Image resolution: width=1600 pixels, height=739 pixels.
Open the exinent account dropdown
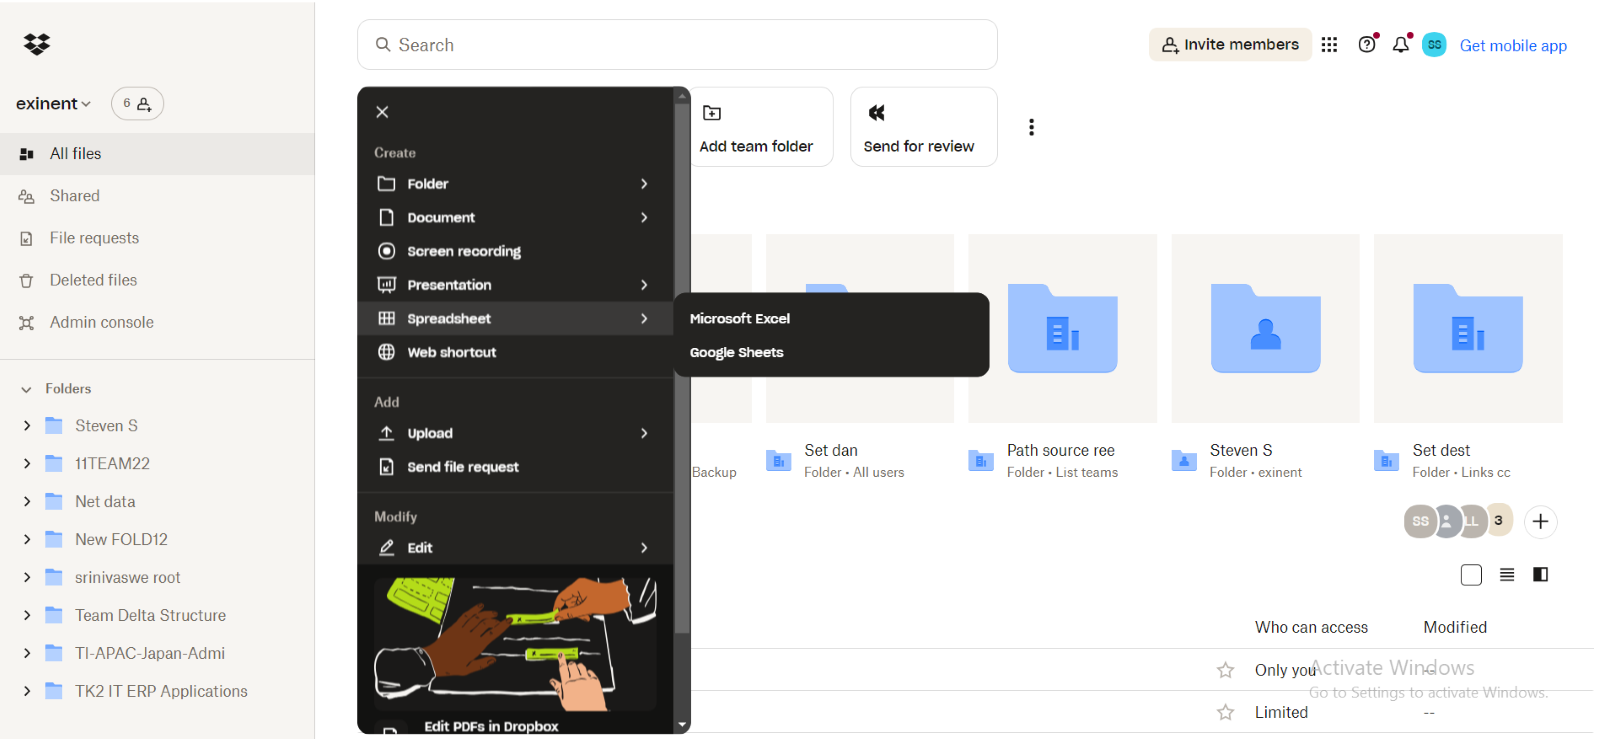click(x=53, y=103)
